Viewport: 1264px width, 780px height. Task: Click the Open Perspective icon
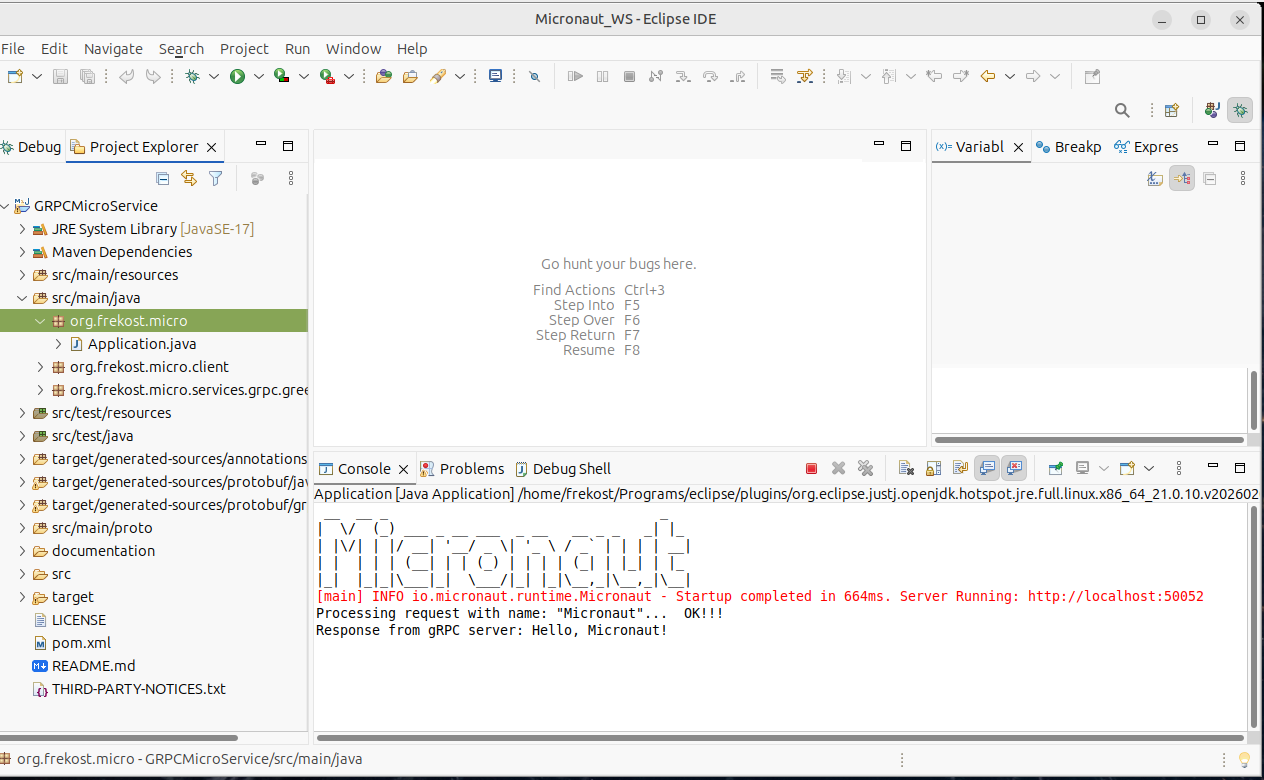point(1172,110)
